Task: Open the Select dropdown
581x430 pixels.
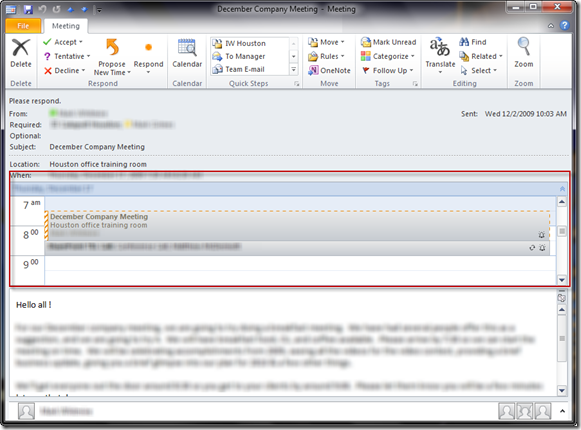Action: (478, 70)
